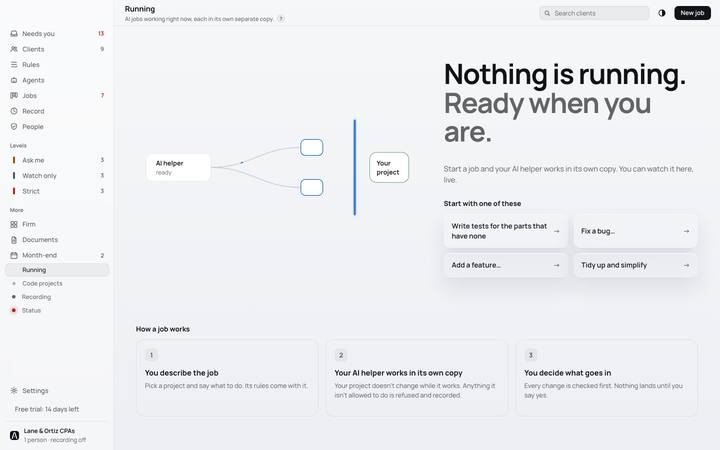Viewport: 720px width, 450px height.
Task: Start Write tests for the parts job
Action: point(506,231)
